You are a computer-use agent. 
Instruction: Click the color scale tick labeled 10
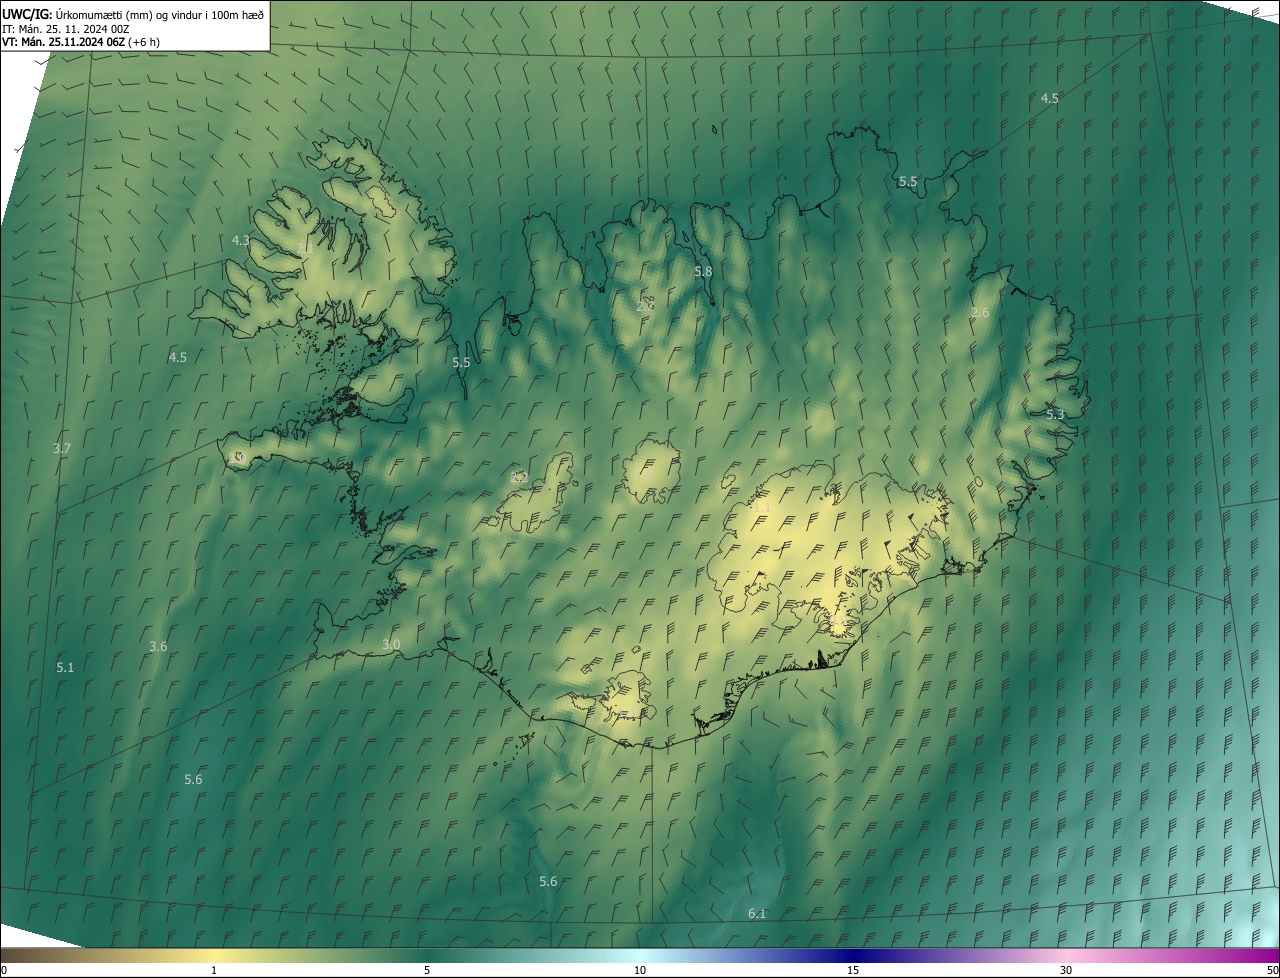point(640,970)
